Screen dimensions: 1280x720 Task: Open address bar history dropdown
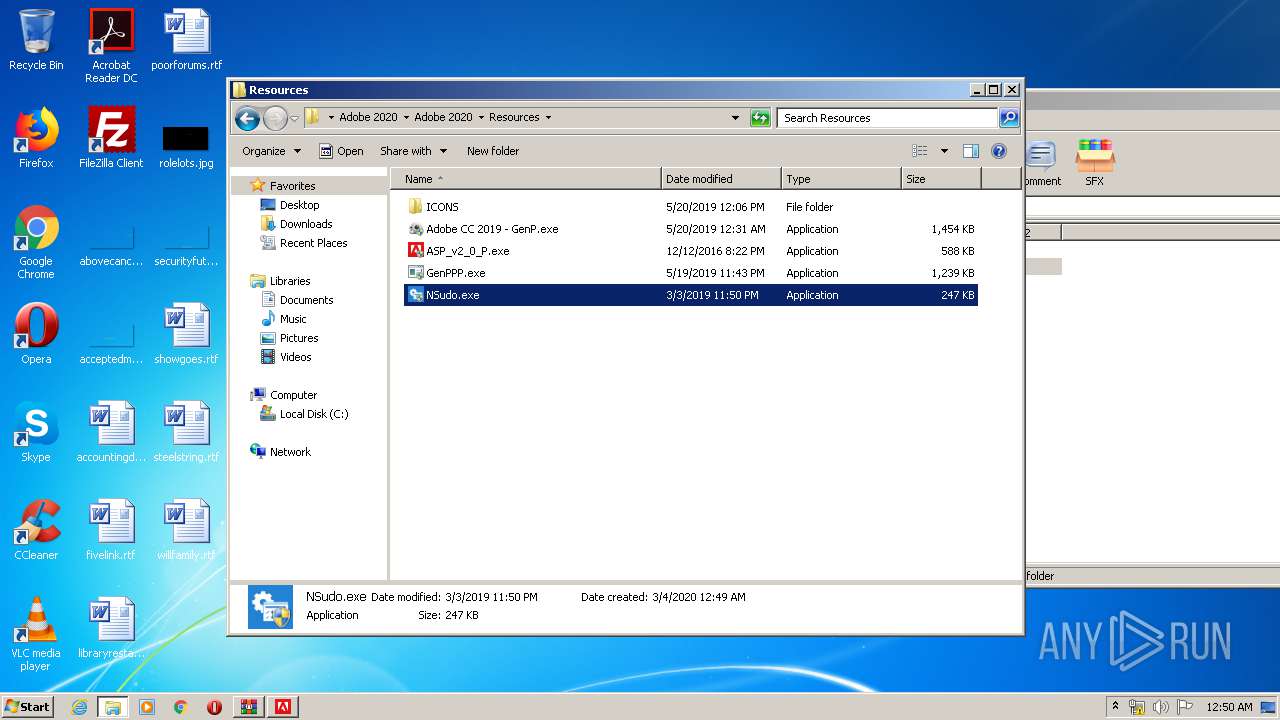(x=736, y=118)
